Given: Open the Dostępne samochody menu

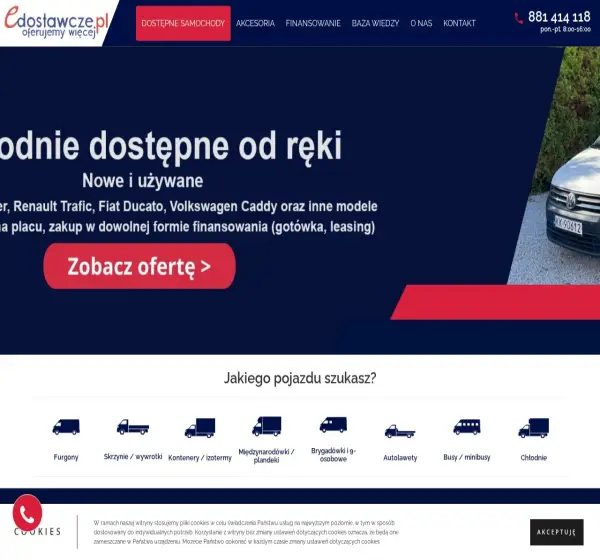Looking at the screenshot, I should click(x=183, y=23).
